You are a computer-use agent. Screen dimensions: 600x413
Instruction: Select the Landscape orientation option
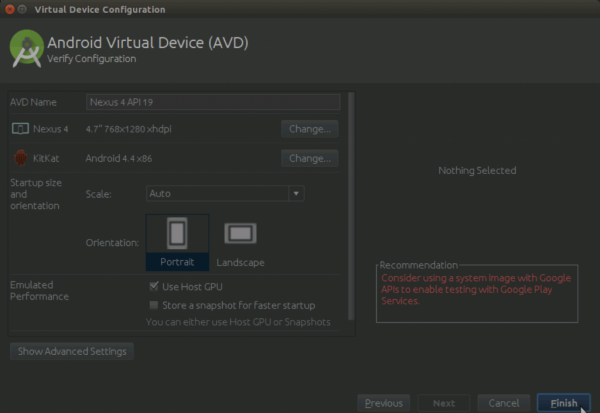(240, 243)
